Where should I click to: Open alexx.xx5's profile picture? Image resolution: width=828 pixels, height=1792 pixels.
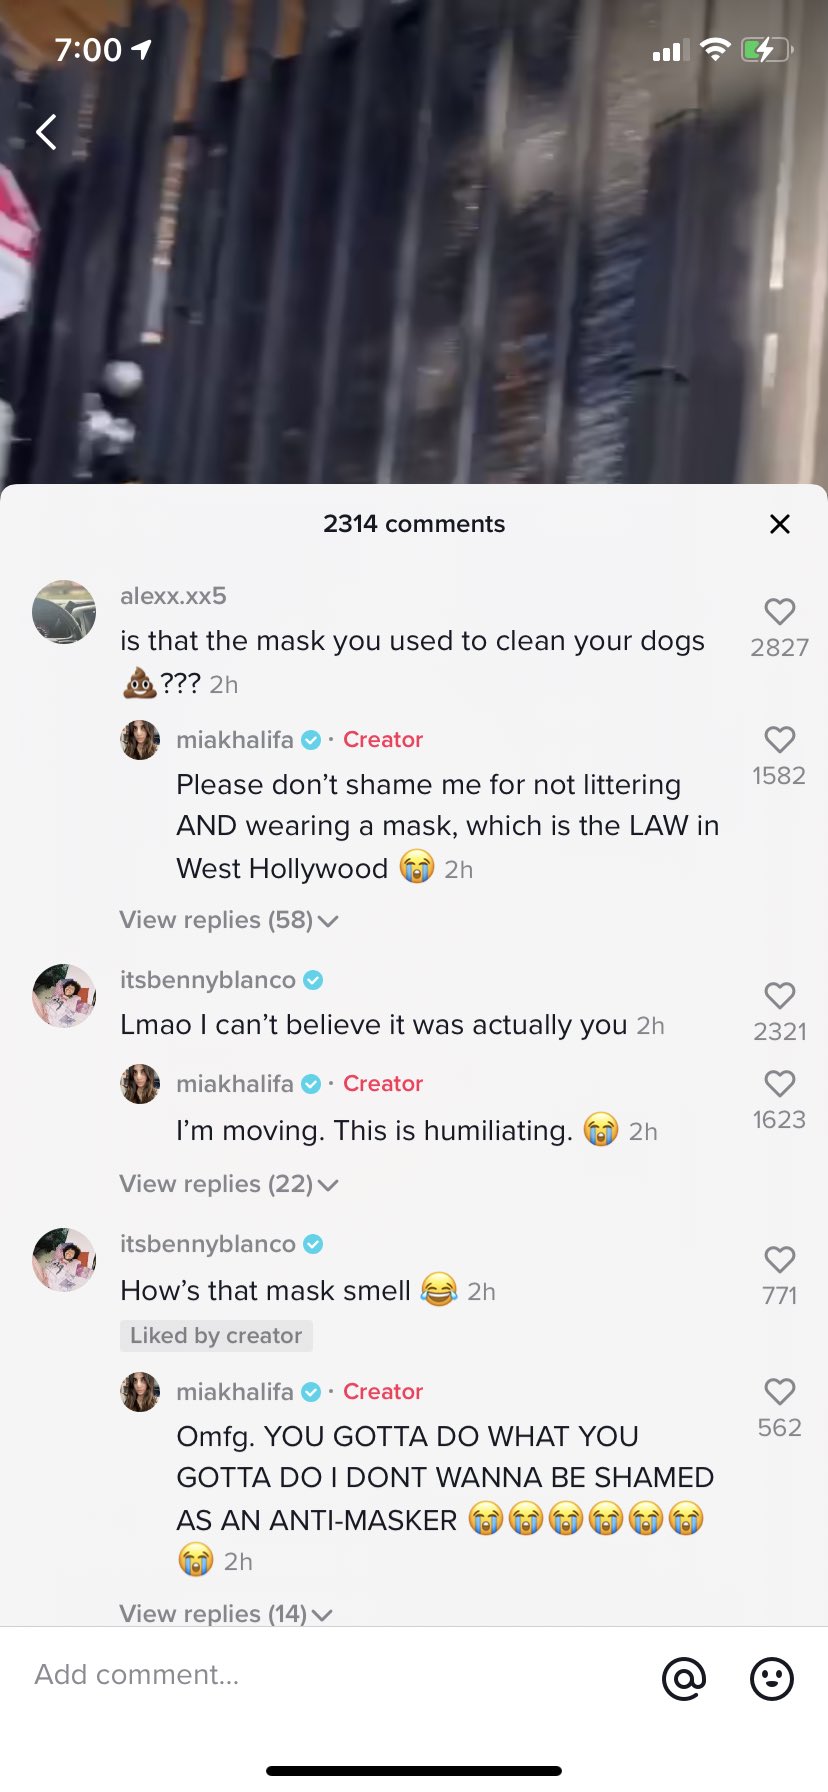[x=64, y=612]
